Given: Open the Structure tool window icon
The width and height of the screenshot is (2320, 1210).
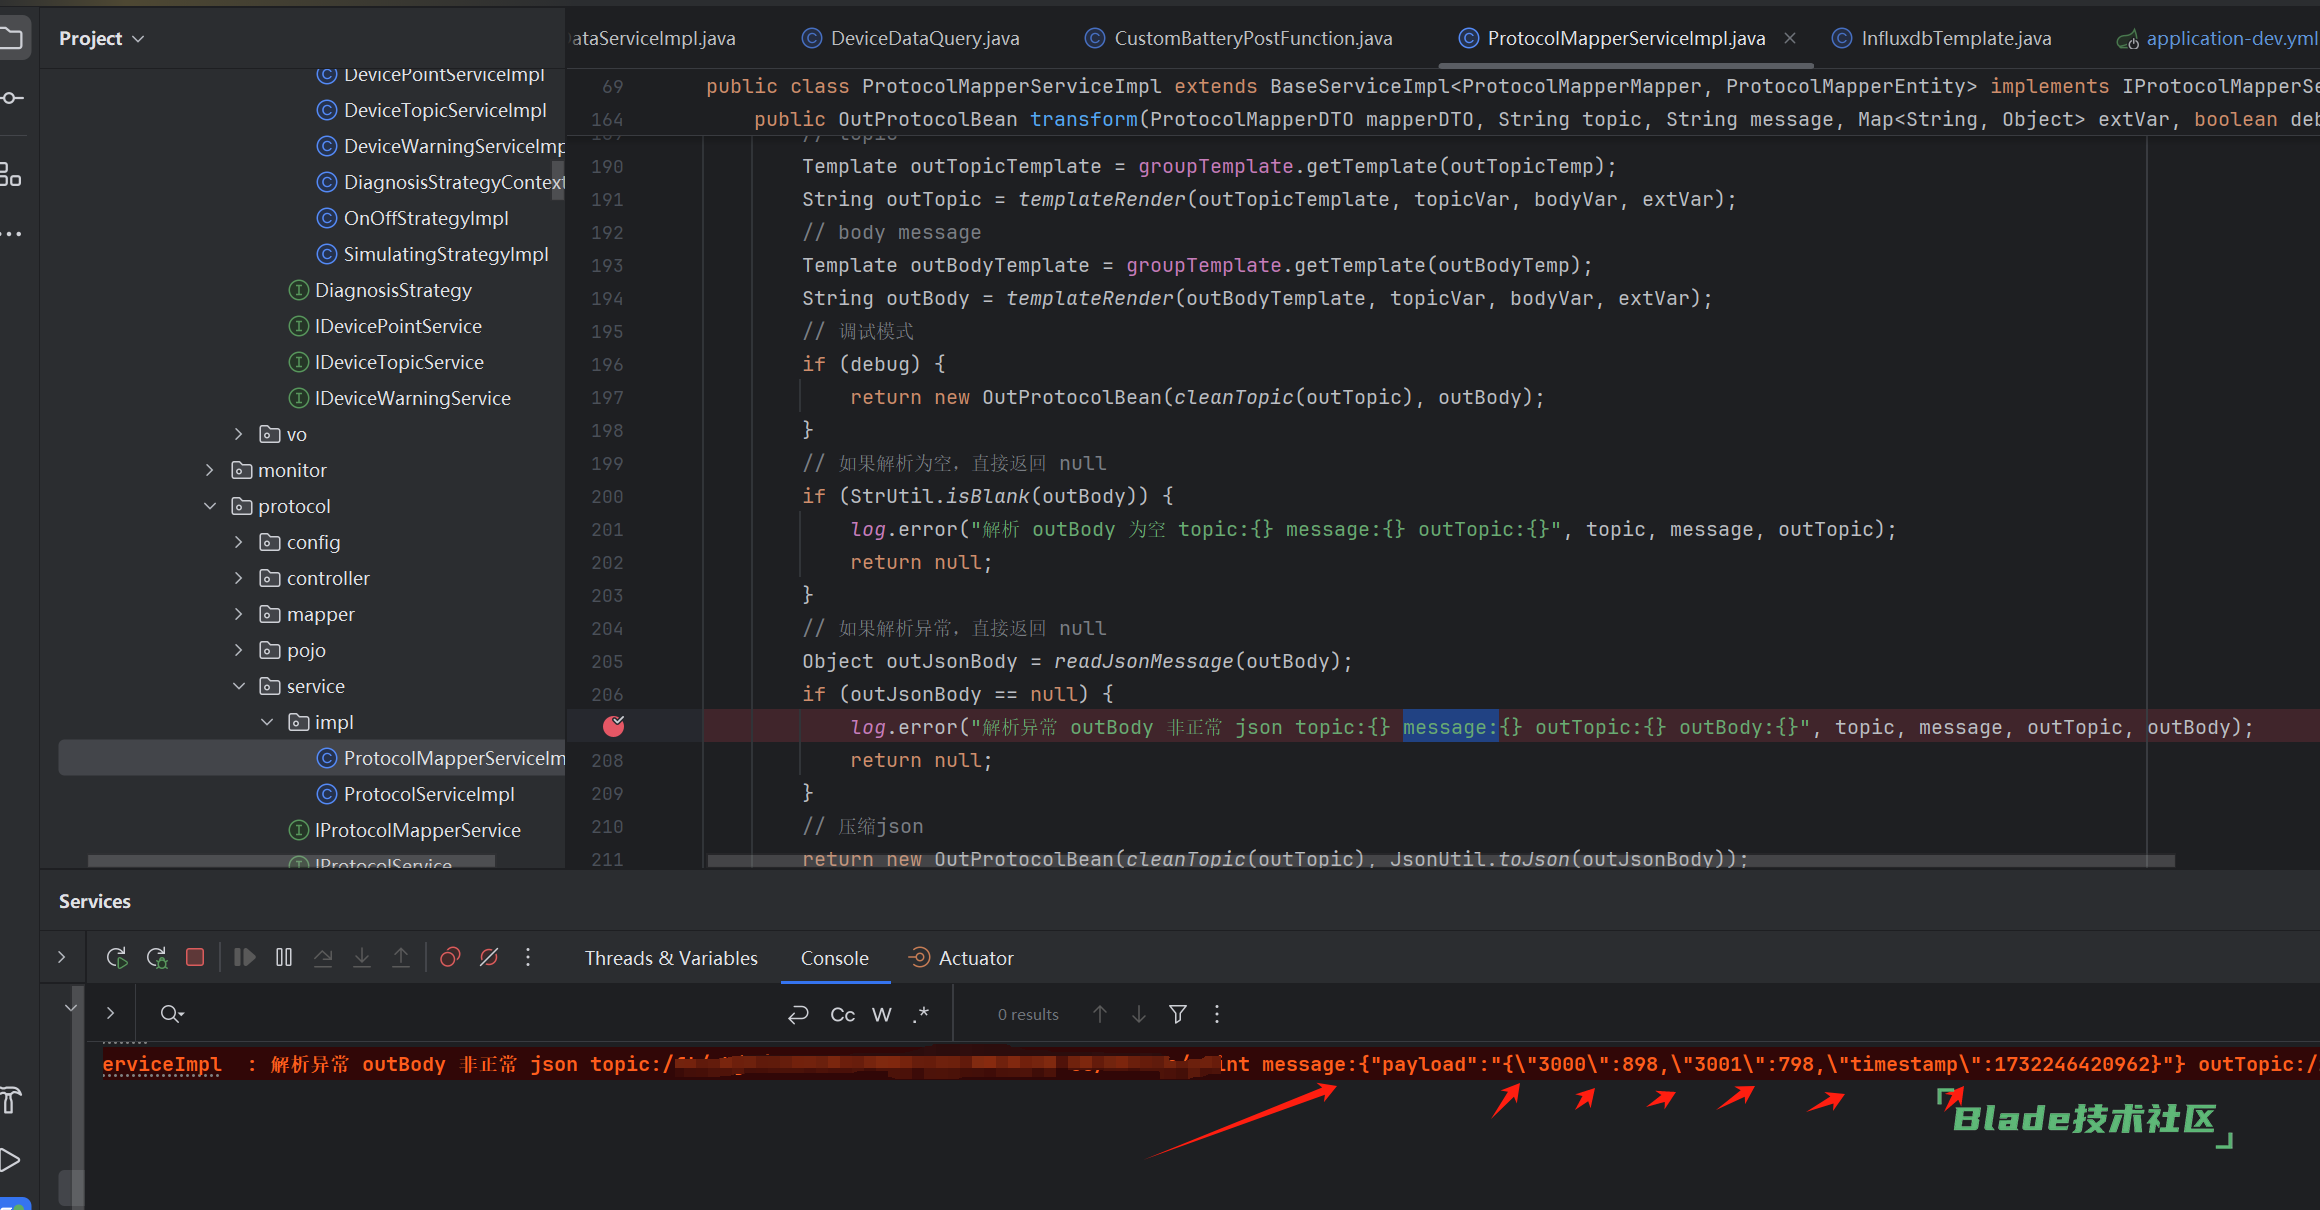Looking at the screenshot, I should (x=11, y=175).
